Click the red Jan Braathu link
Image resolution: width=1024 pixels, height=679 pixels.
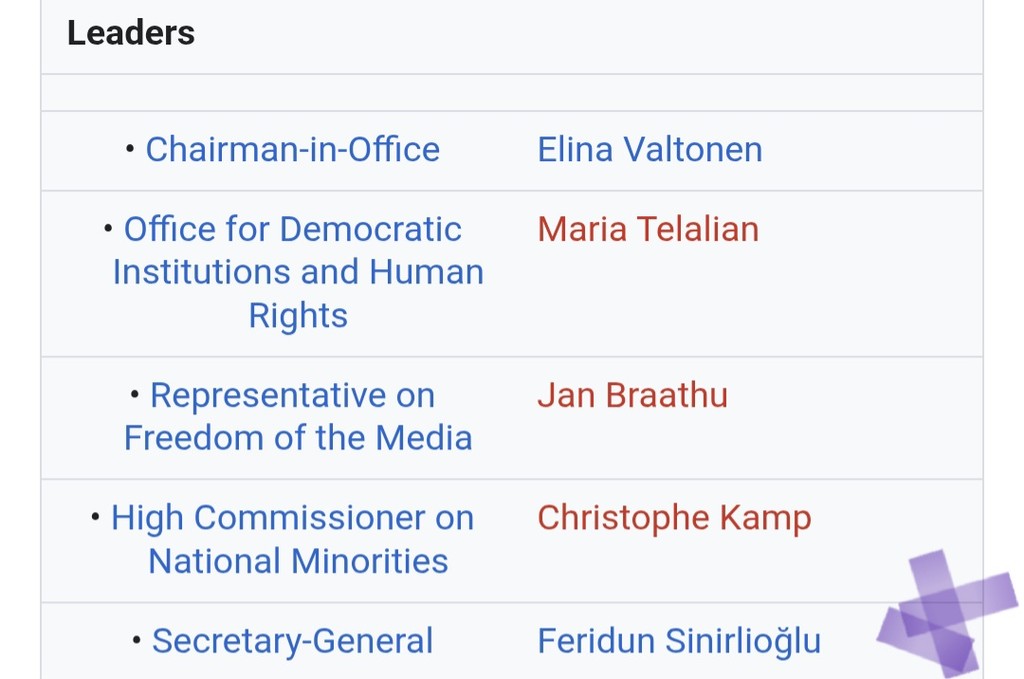632,395
